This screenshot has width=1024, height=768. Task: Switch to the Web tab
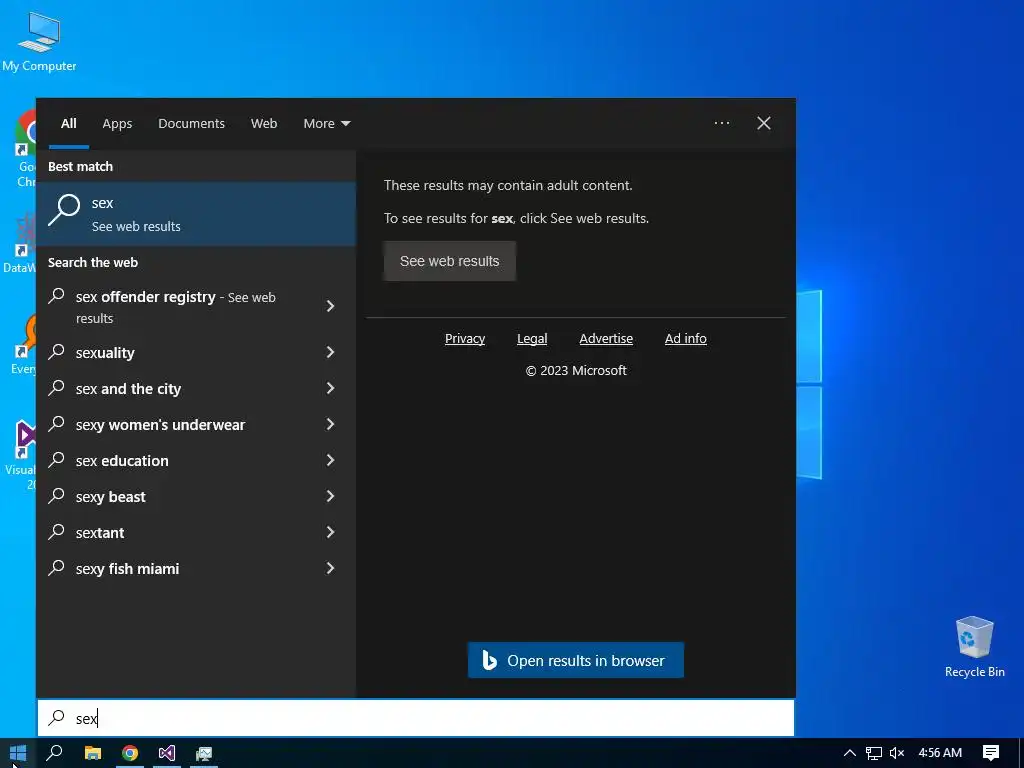pos(264,123)
